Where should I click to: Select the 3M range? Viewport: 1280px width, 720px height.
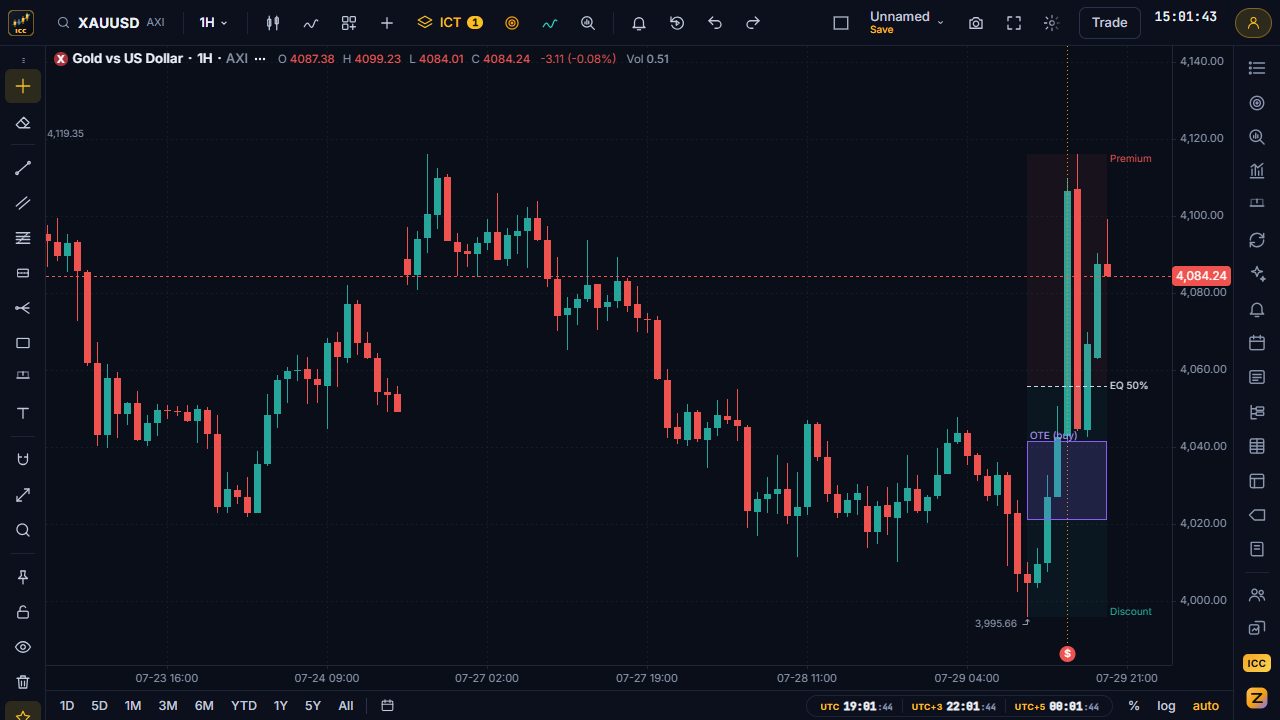(x=168, y=706)
